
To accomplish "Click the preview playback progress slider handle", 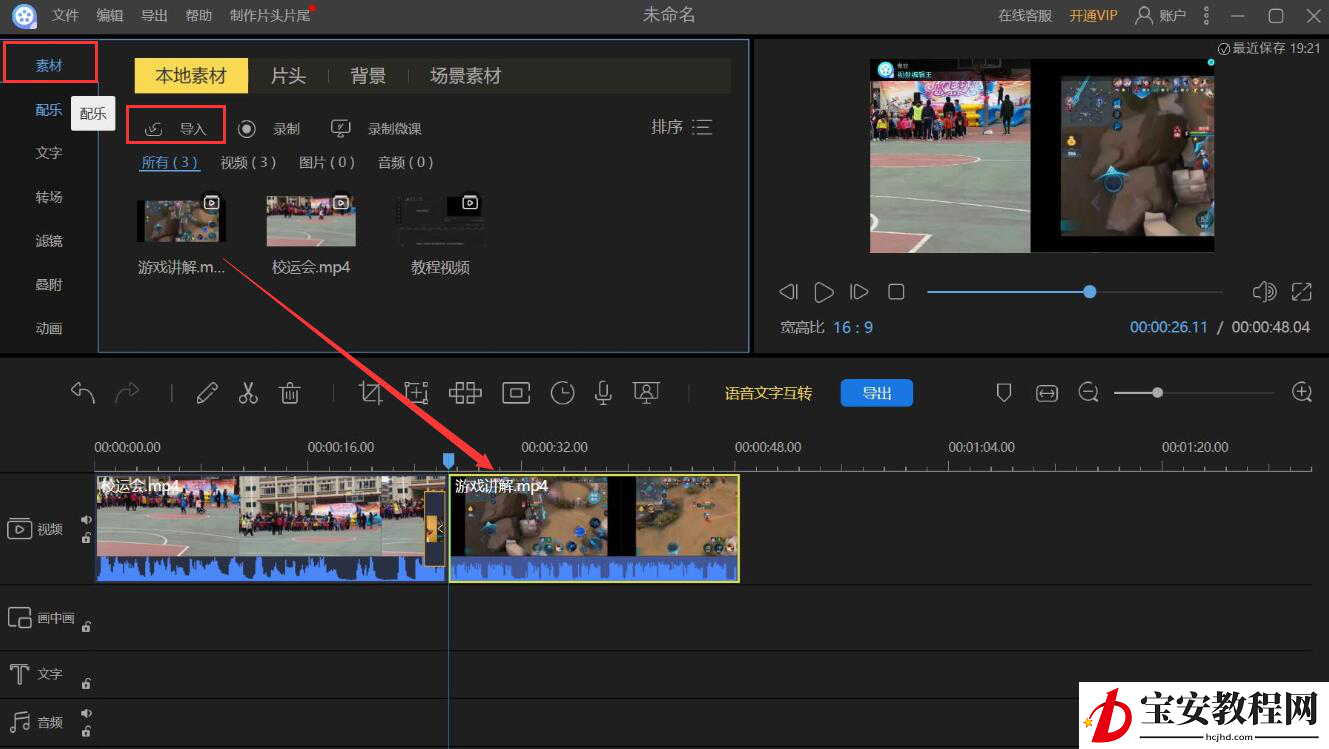I will [1090, 291].
